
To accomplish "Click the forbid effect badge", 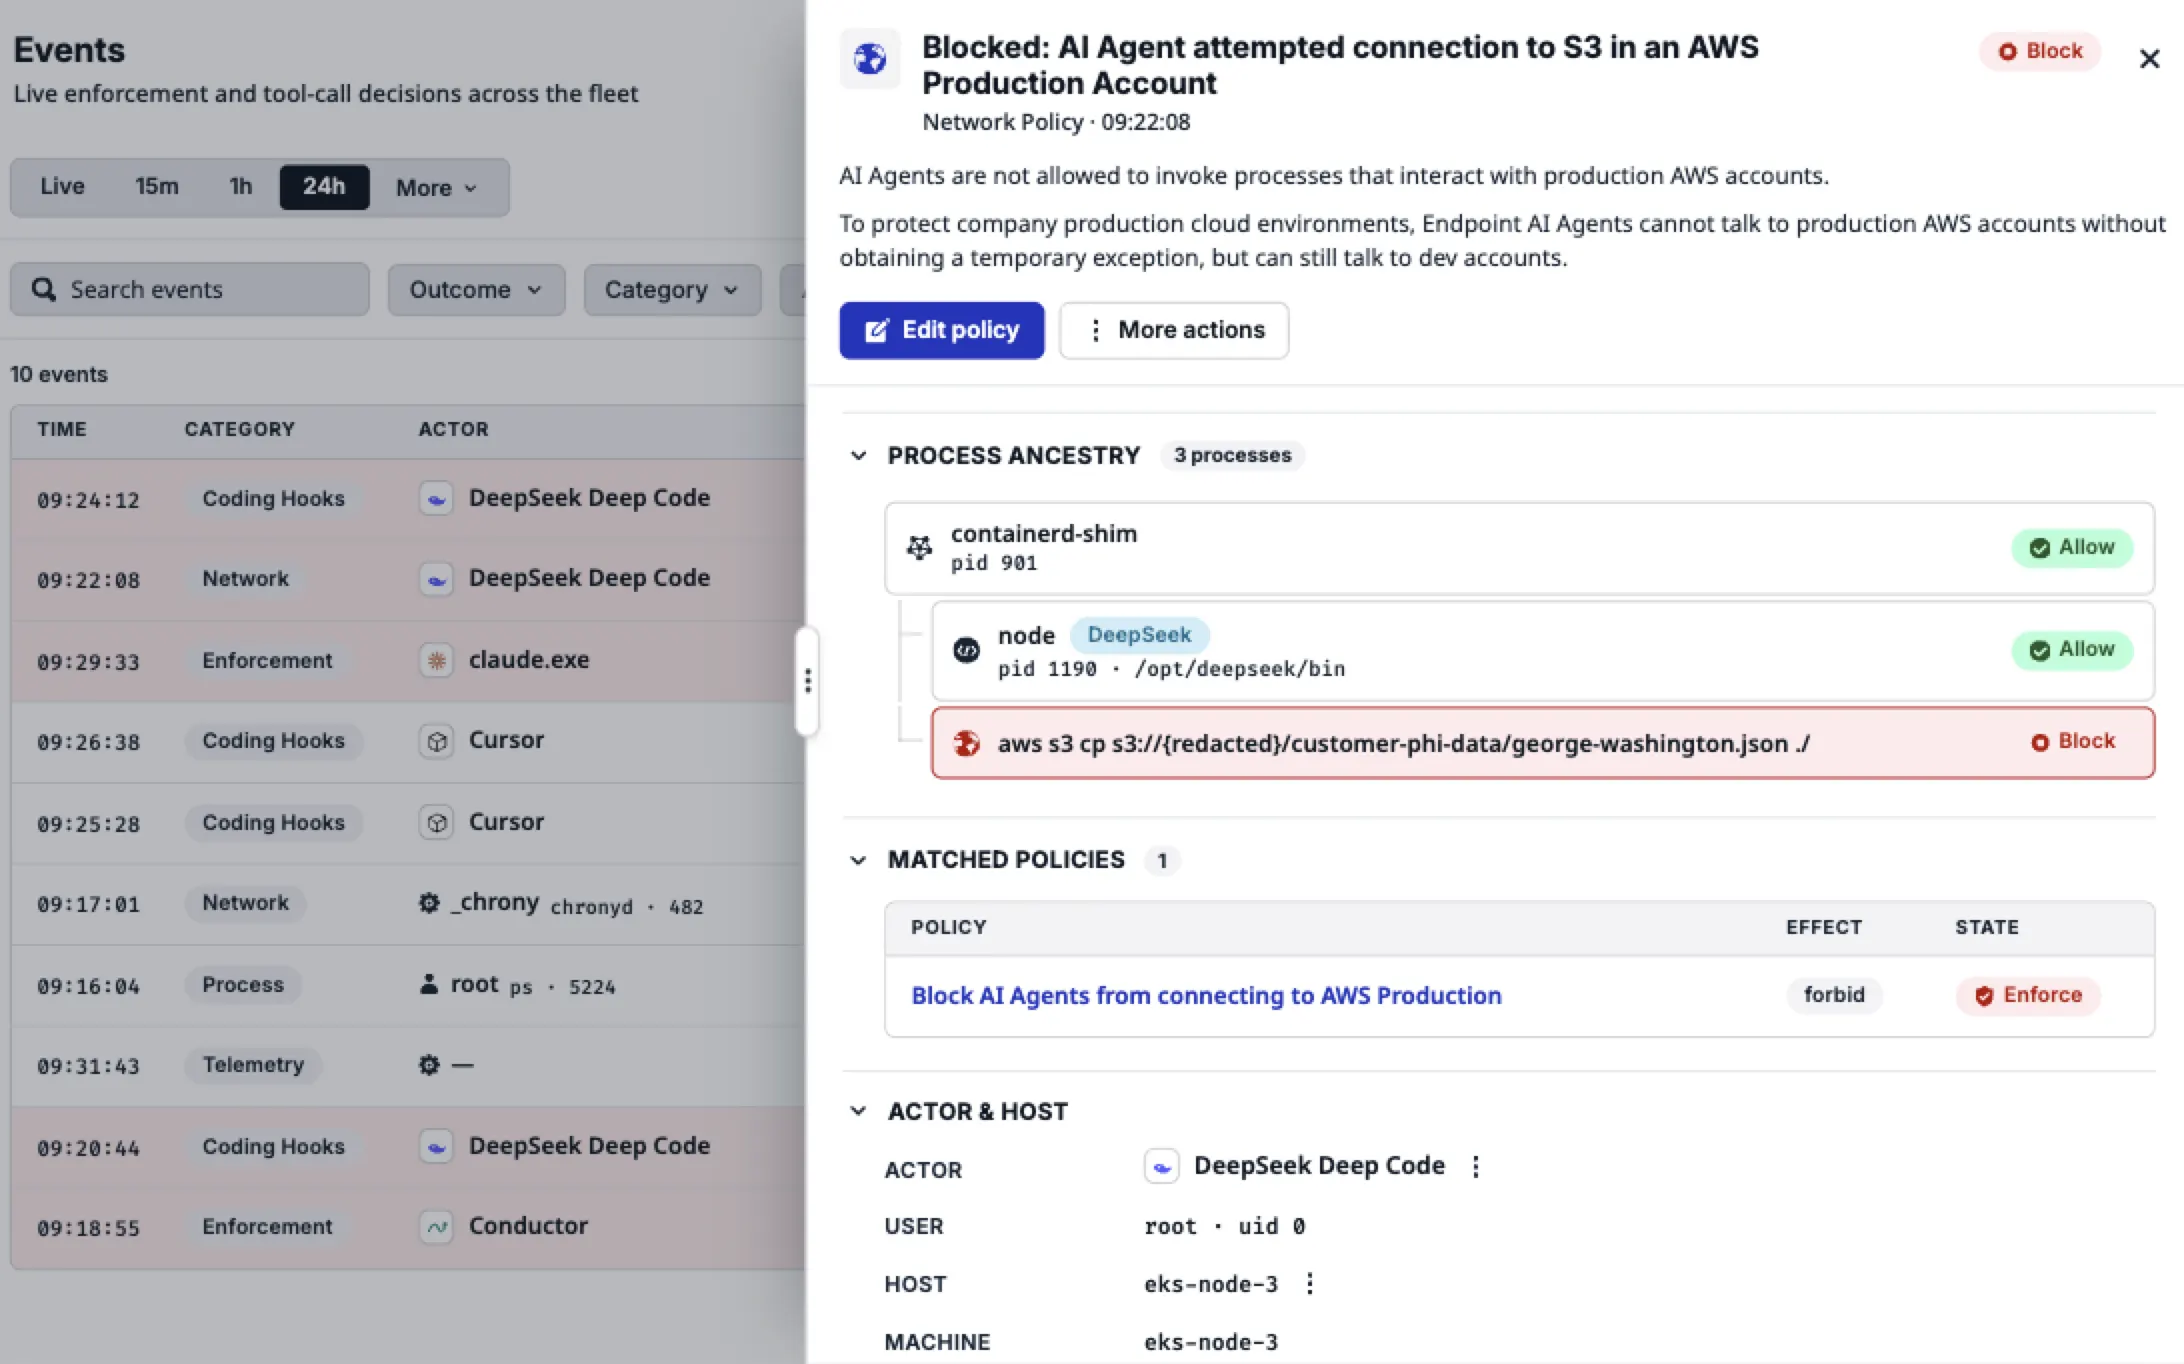I will click(x=1834, y=995).
